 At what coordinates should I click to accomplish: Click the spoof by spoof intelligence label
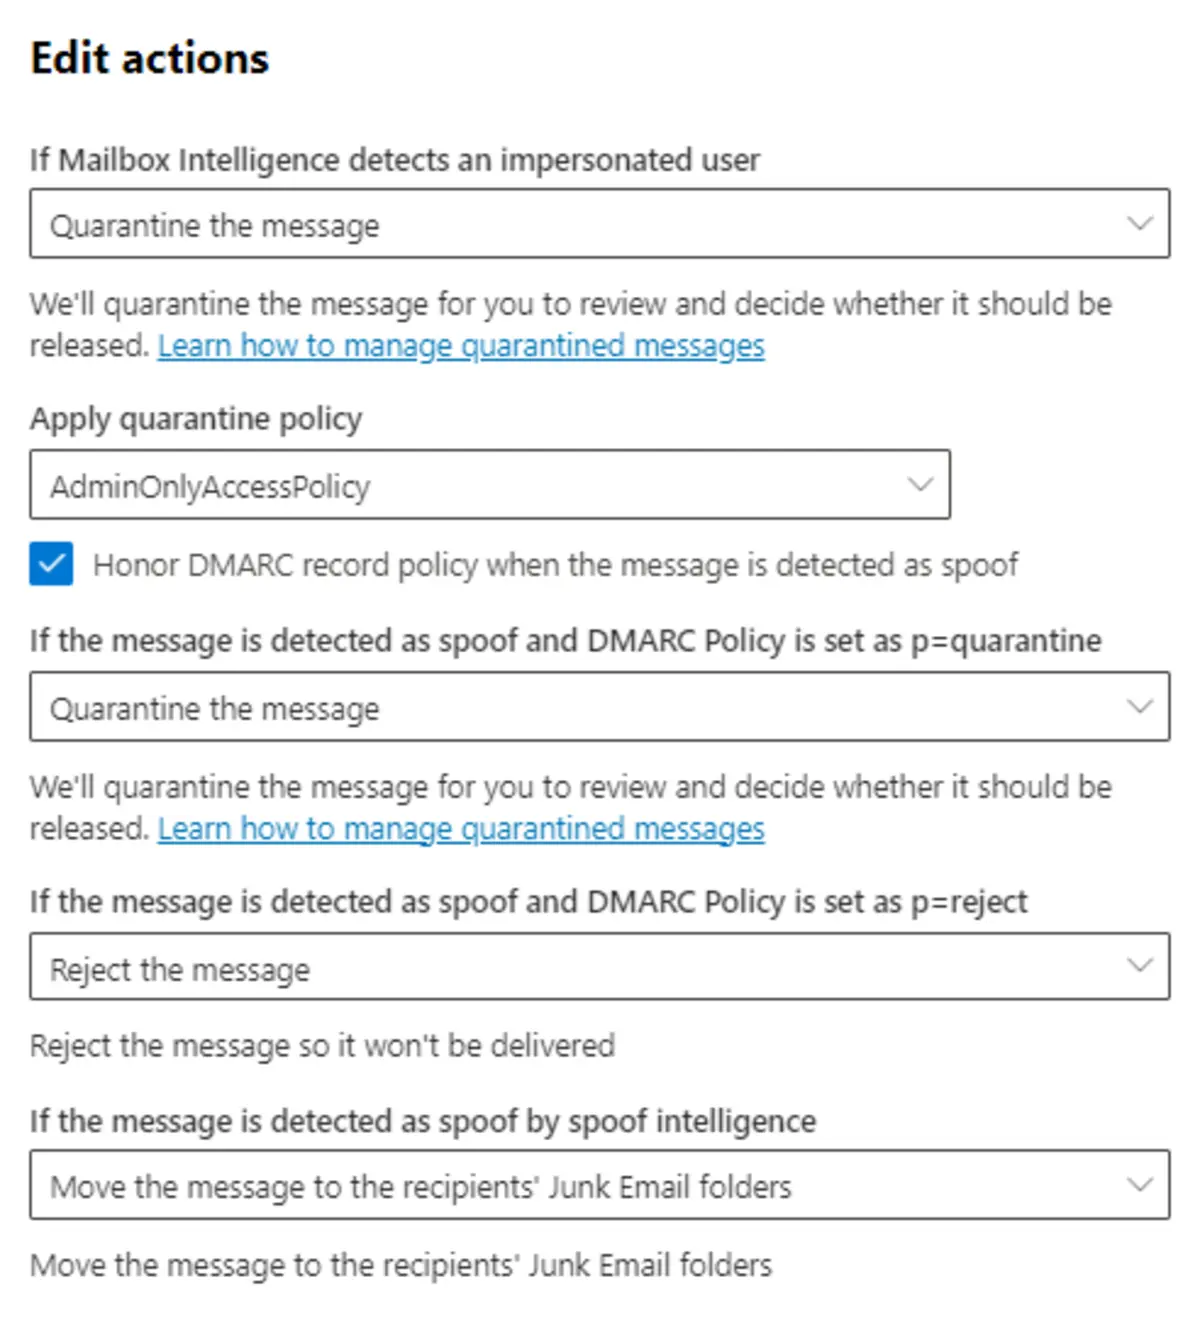423,1121
